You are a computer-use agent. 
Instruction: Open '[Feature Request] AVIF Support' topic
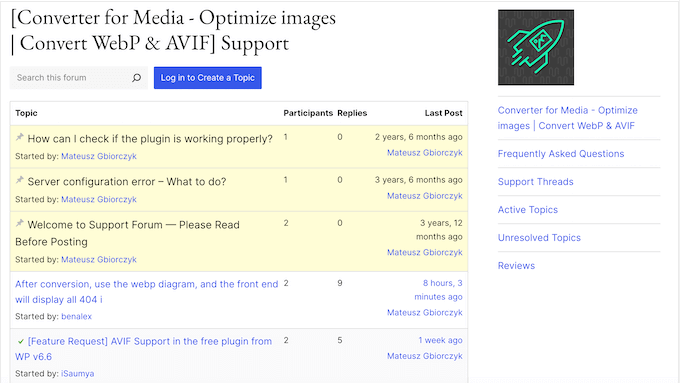coord(144,349)
